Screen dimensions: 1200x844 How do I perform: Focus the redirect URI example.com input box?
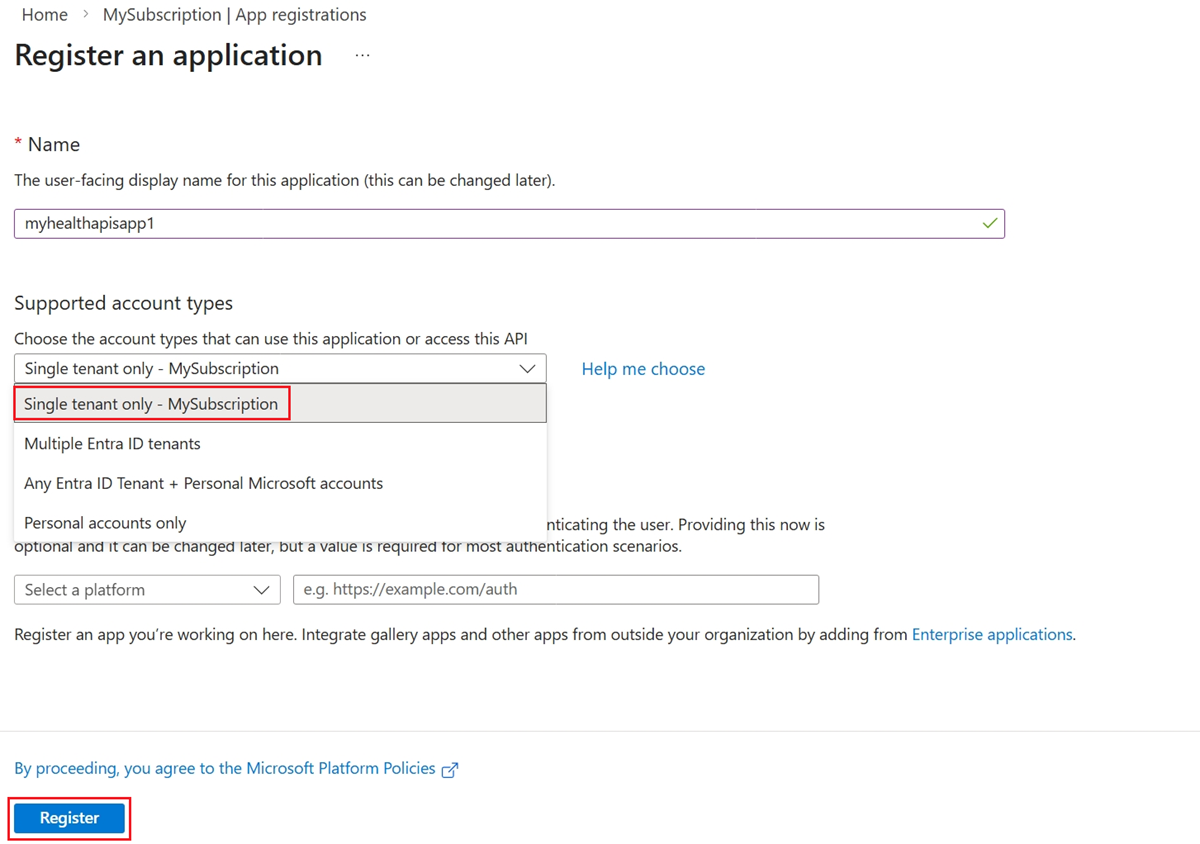point(555,590)
